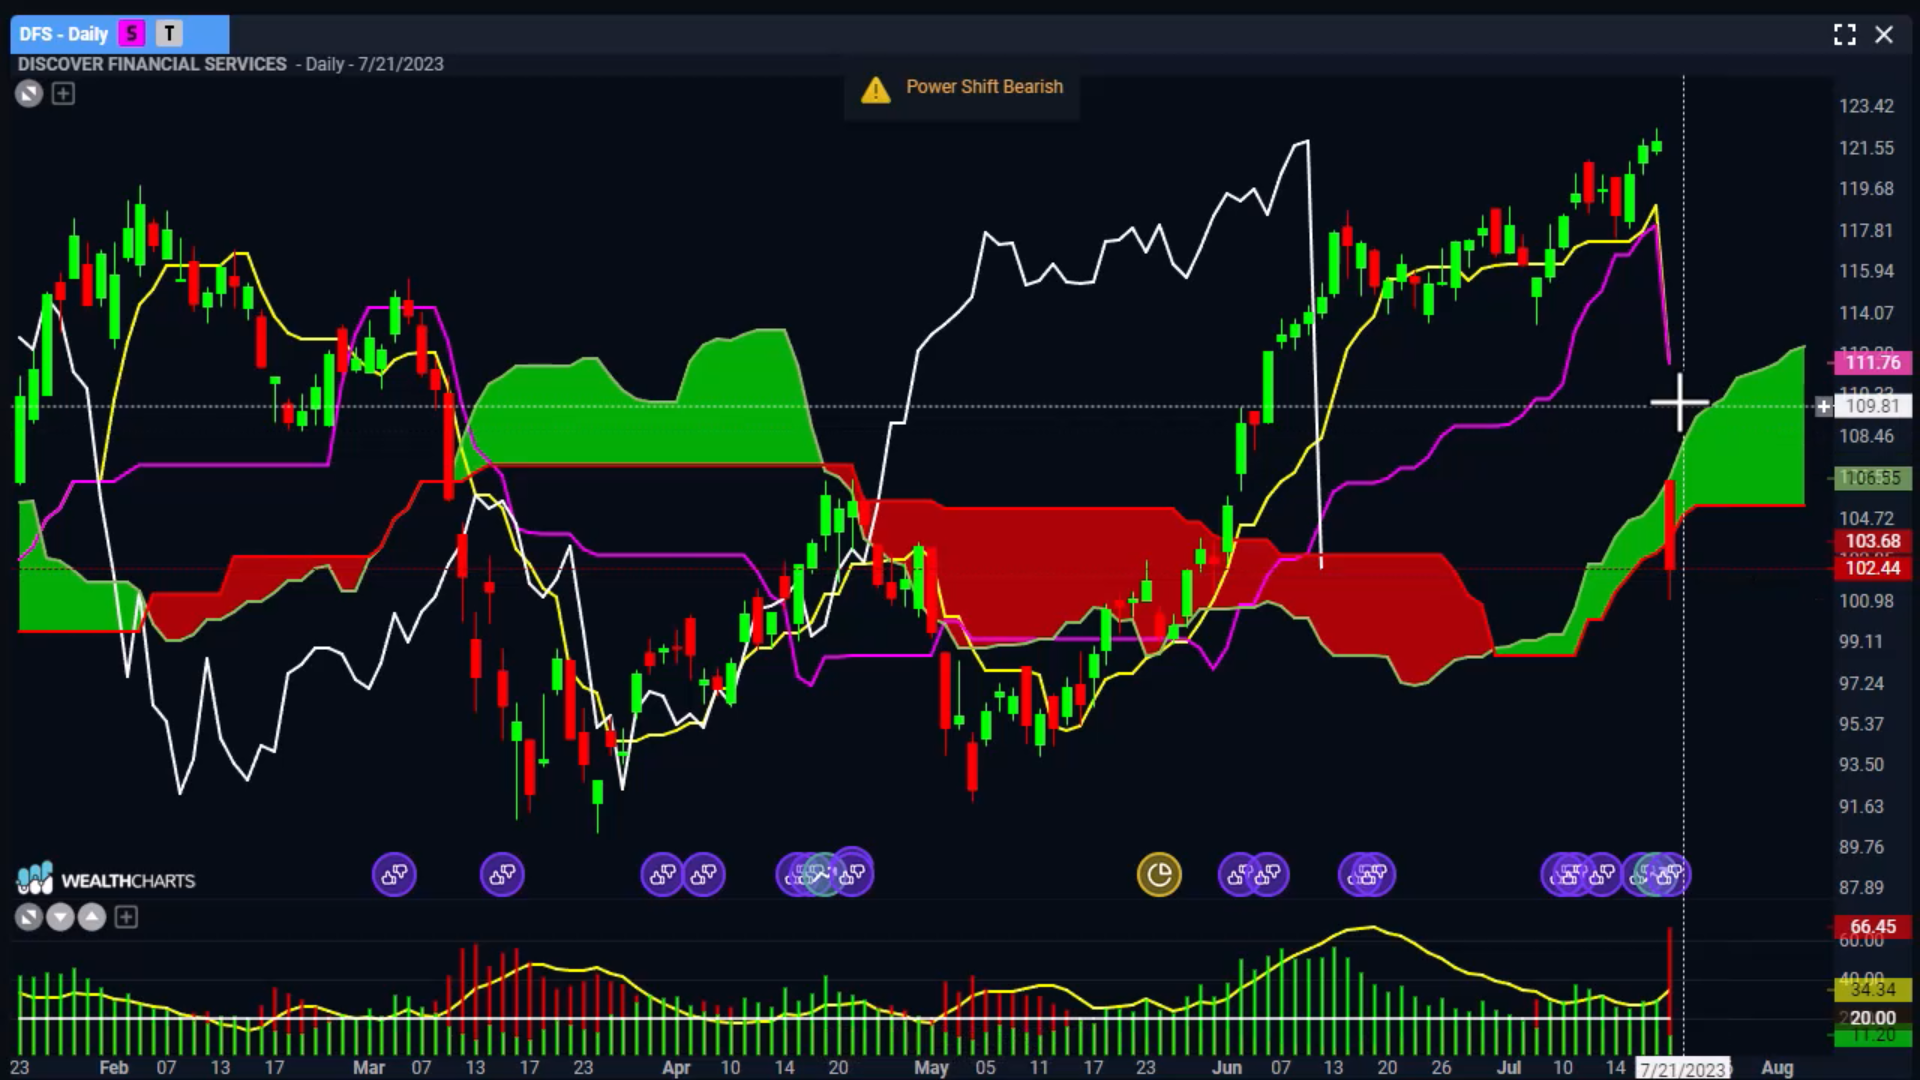Move the indicator pane down
The width and height of the screenshot is (1920, 1080).
[60, 917]
